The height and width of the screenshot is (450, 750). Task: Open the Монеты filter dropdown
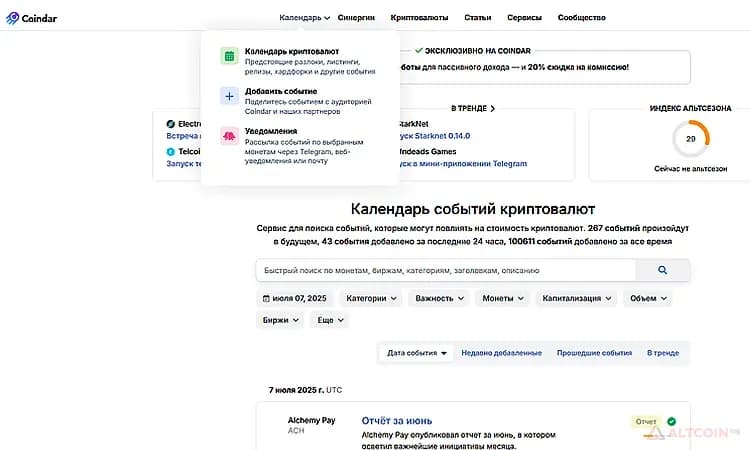pos(503,298)
